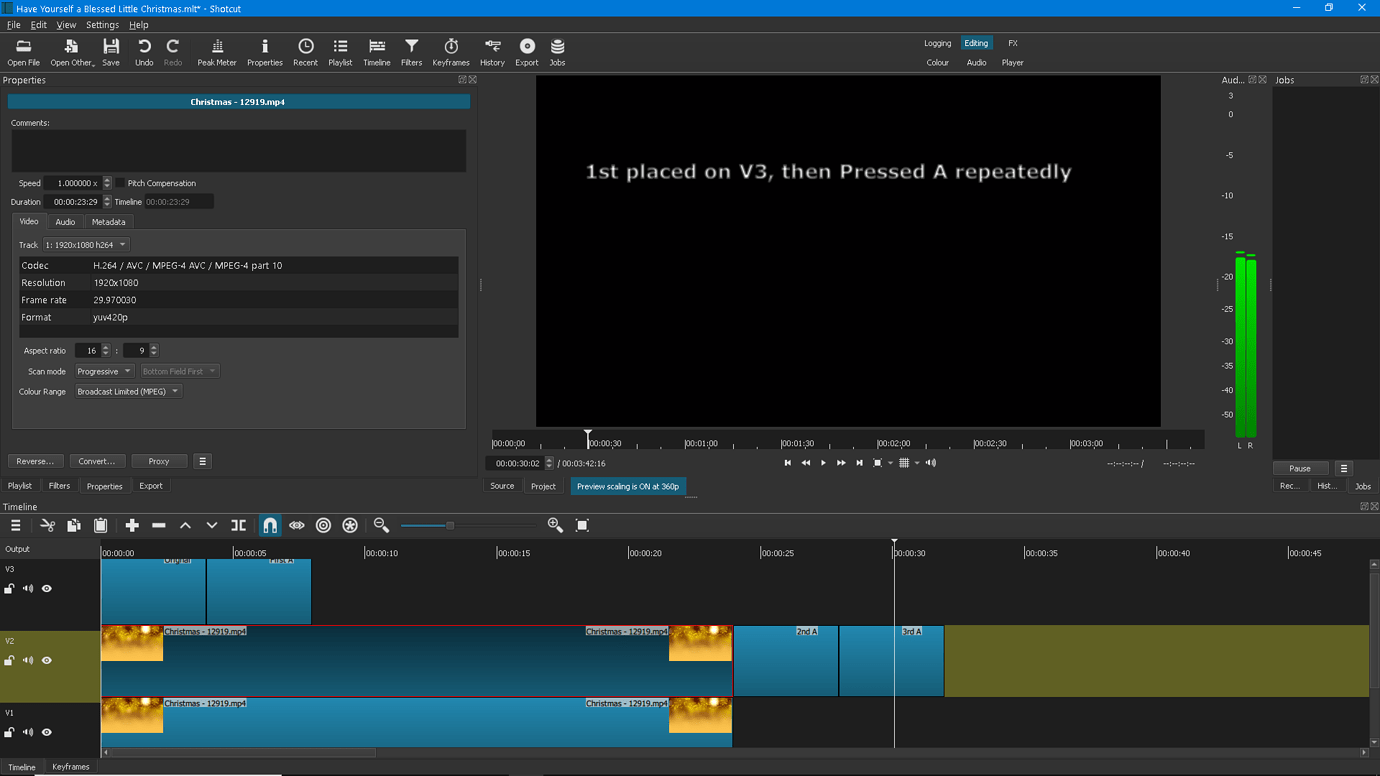Click the Reverse... button
The height and width of the screenshot is (776, 1380).
(x=35, y=462)
